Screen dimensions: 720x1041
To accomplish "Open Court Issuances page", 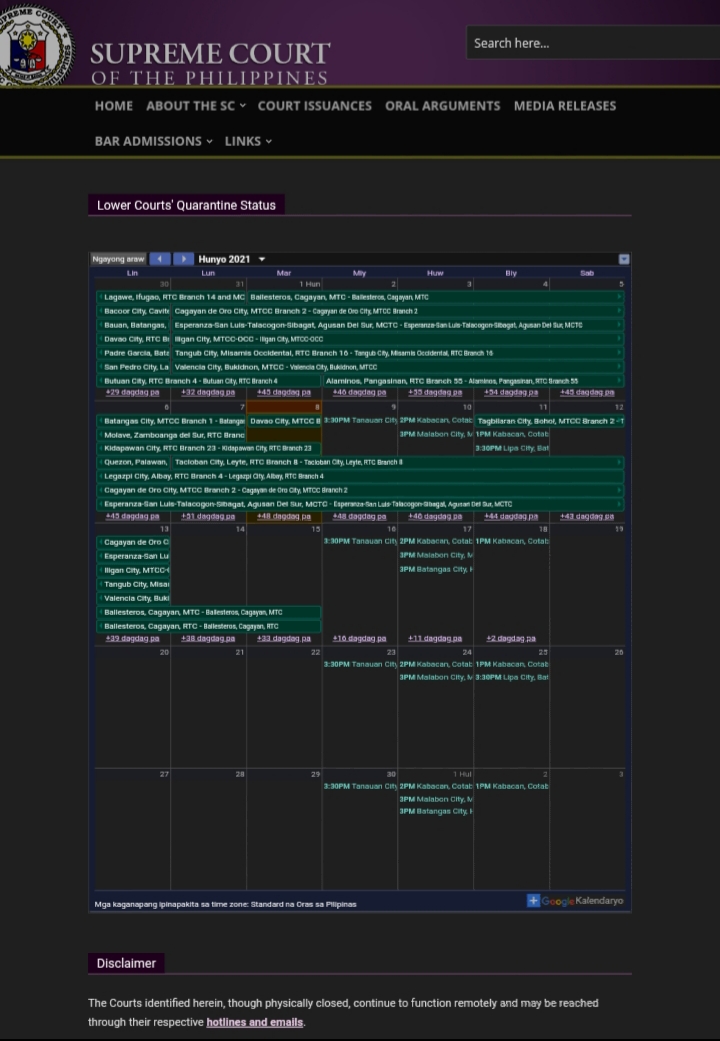I will 314,106.
